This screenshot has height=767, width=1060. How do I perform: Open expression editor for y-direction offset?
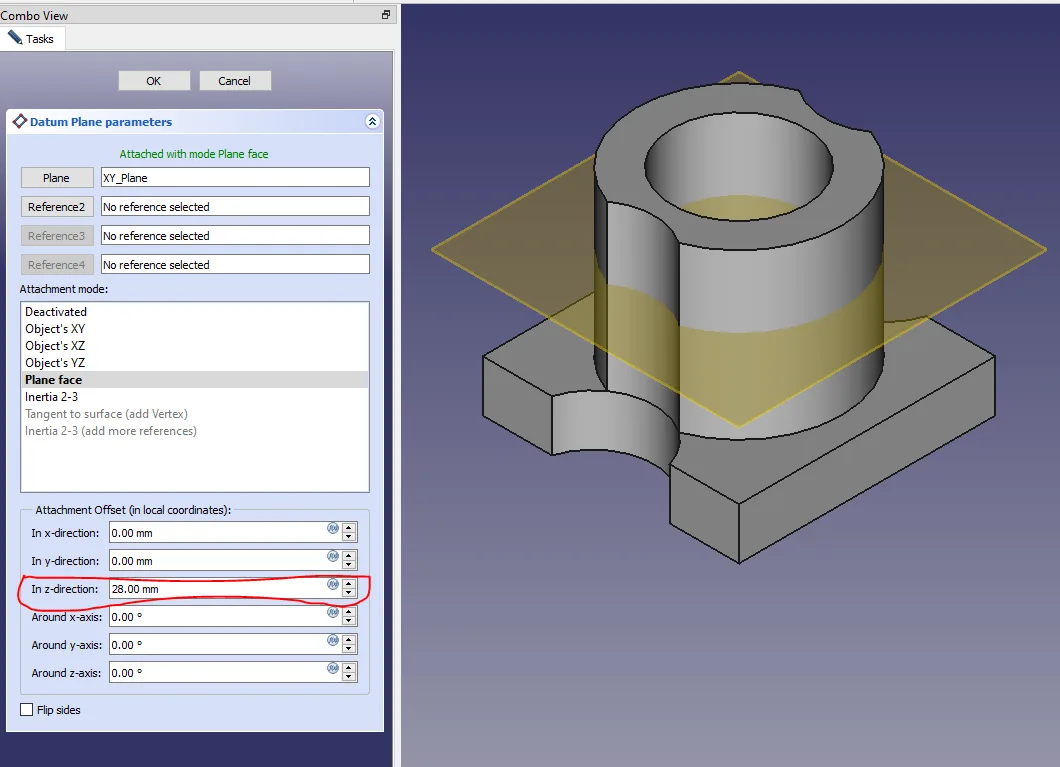(333, 557)
